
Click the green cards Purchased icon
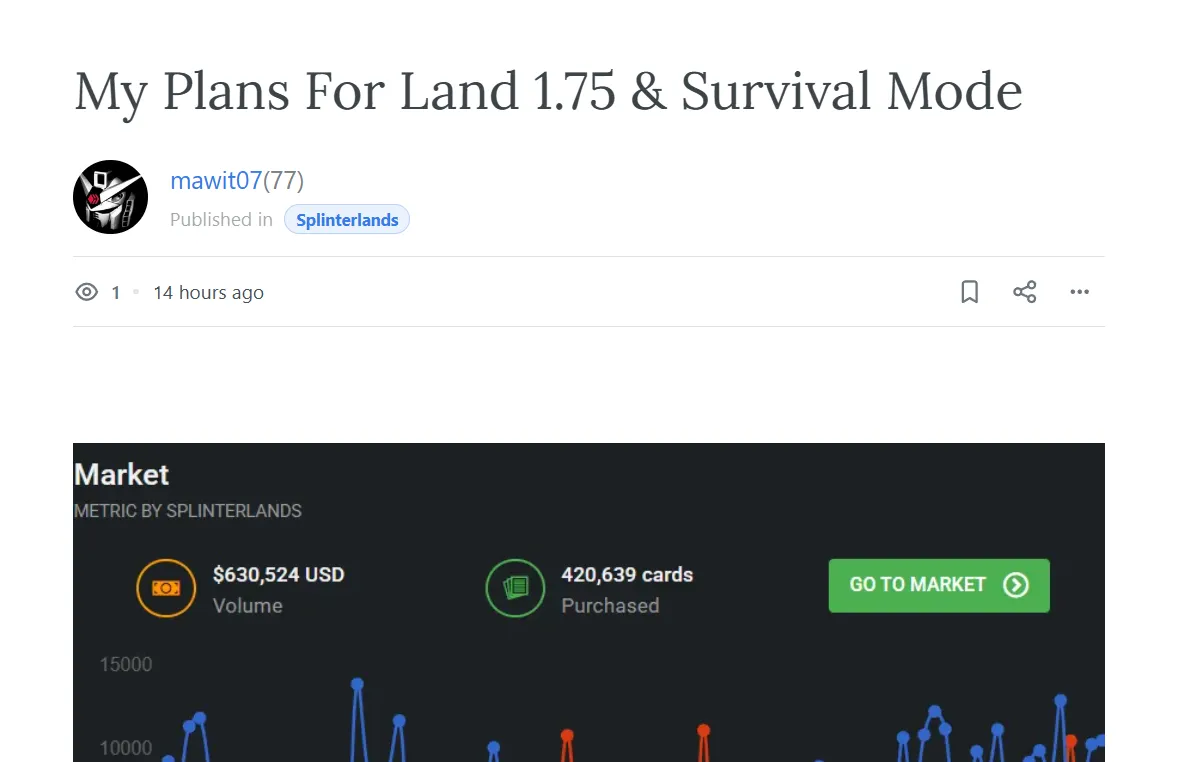click(515, 588)
